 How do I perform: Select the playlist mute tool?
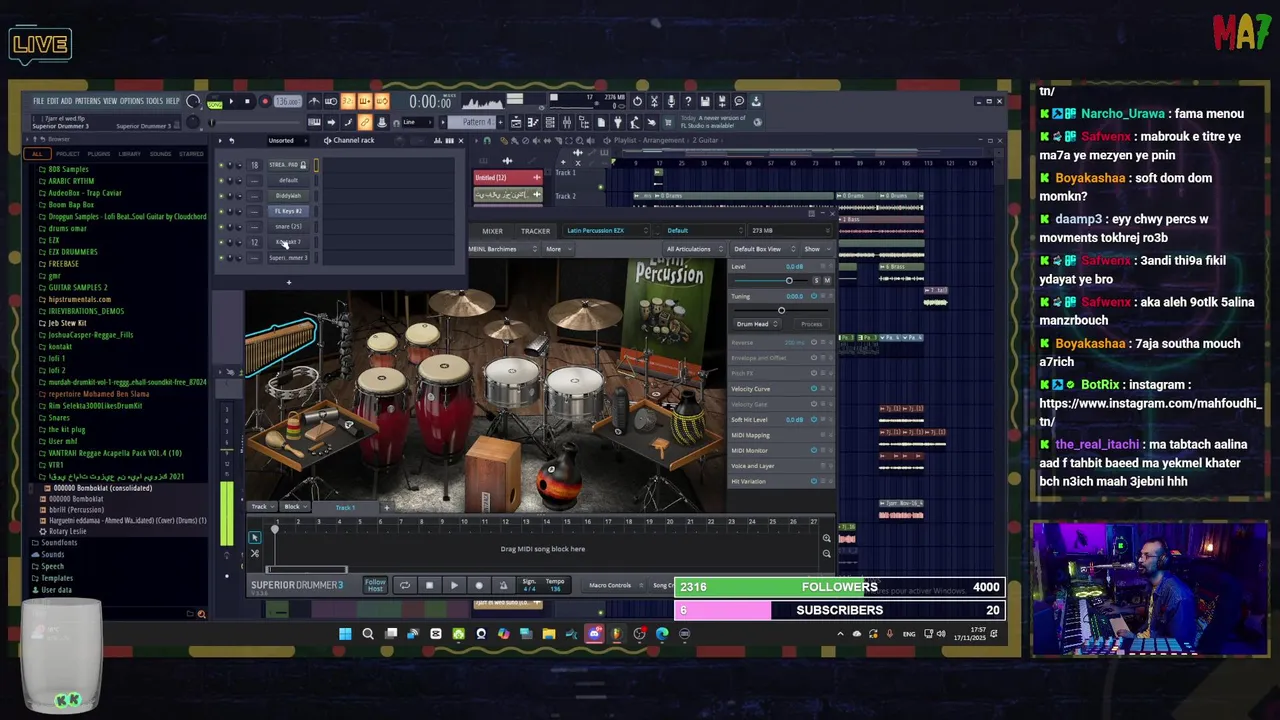[x=536, y=140]
